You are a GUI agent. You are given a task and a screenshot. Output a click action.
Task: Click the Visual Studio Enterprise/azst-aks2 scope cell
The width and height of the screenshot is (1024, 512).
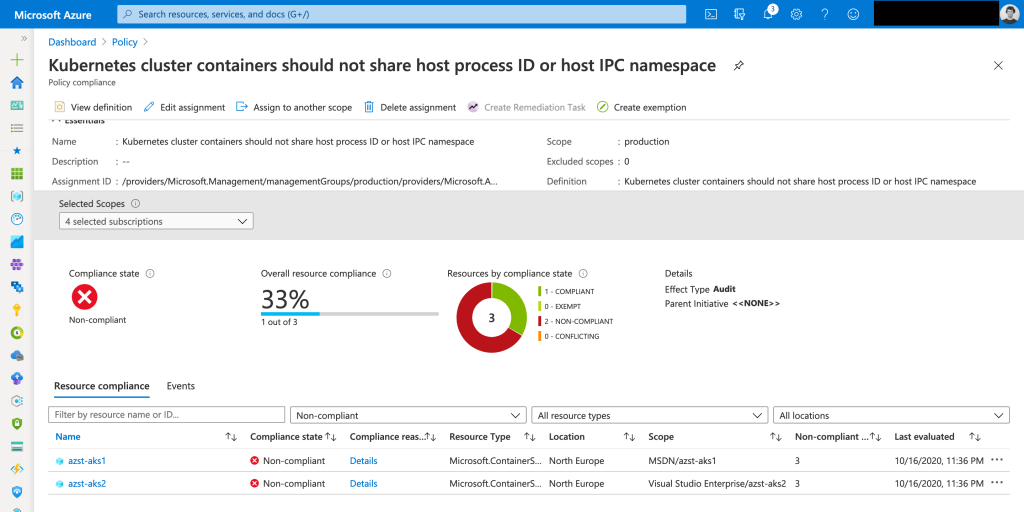[717, 483]
